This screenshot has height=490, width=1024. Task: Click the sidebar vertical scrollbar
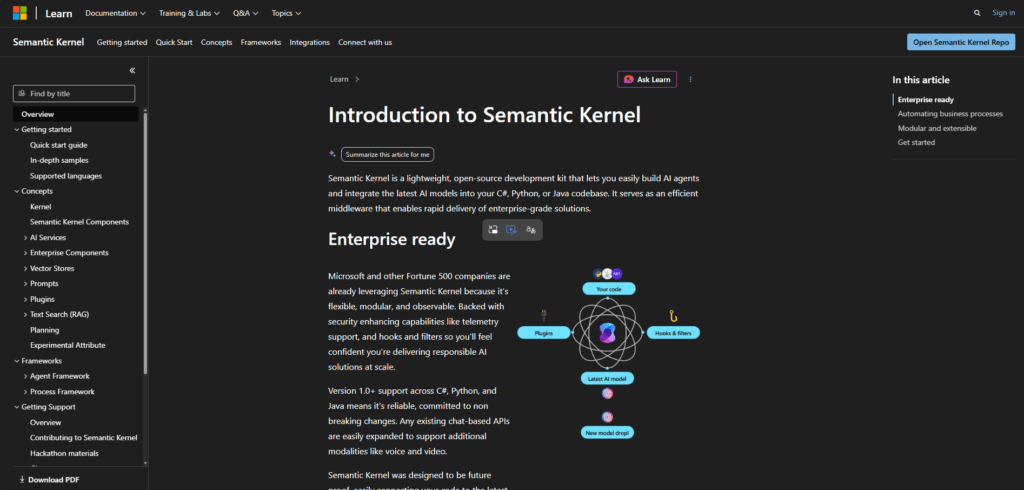[145, 242]
